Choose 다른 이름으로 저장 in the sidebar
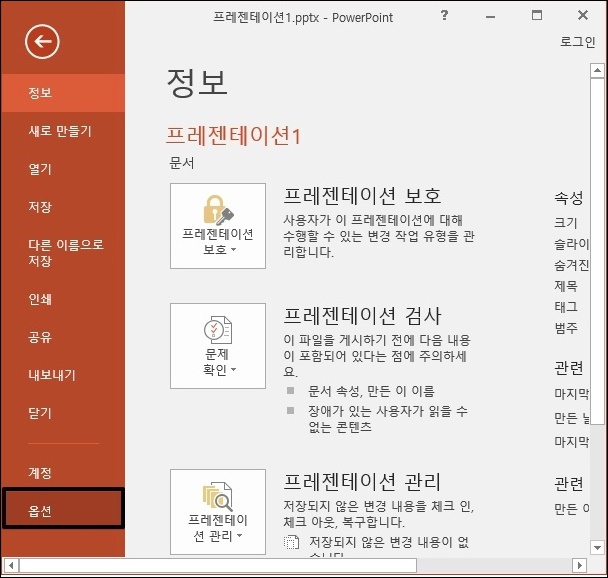 click(63, 253)
